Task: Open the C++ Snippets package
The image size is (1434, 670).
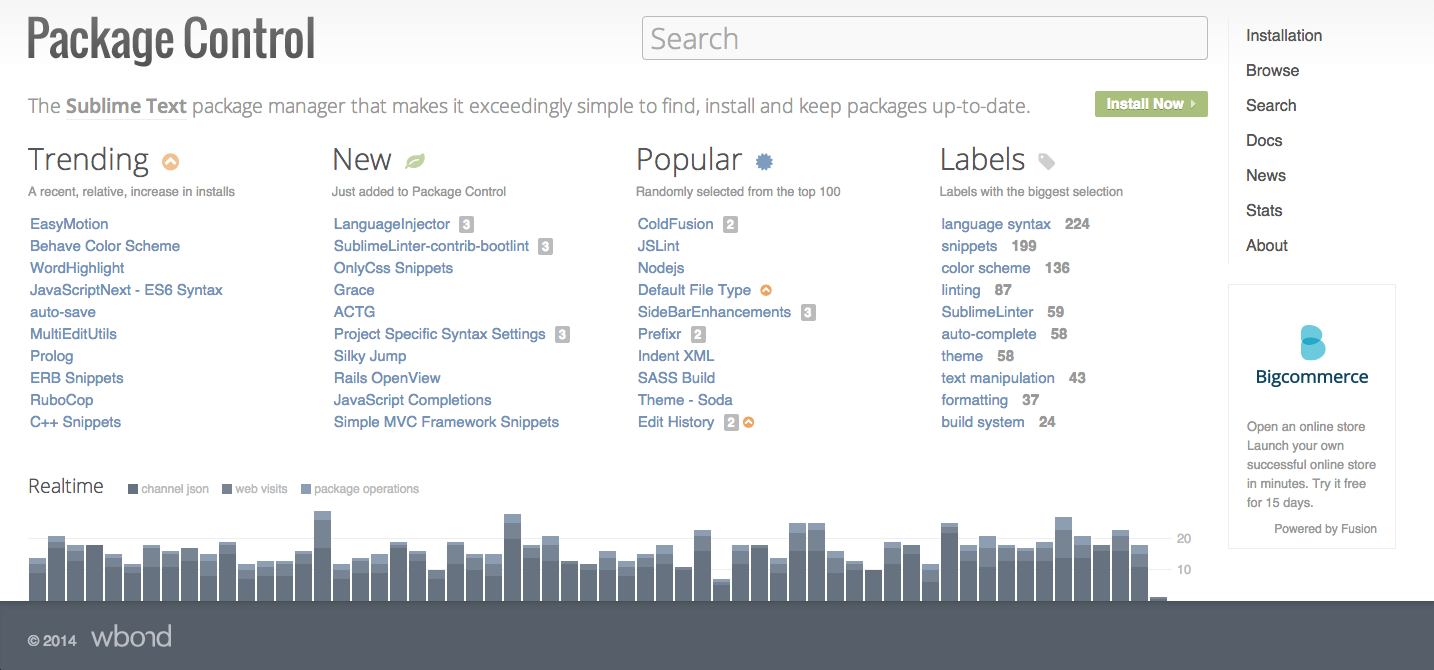Action: [x=75, y=422]
